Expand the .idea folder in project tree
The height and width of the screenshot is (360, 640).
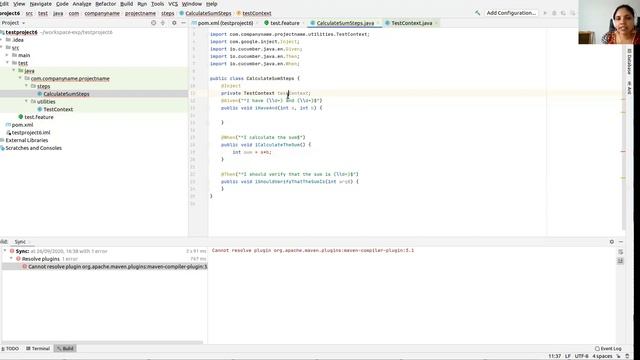[2, 40]
